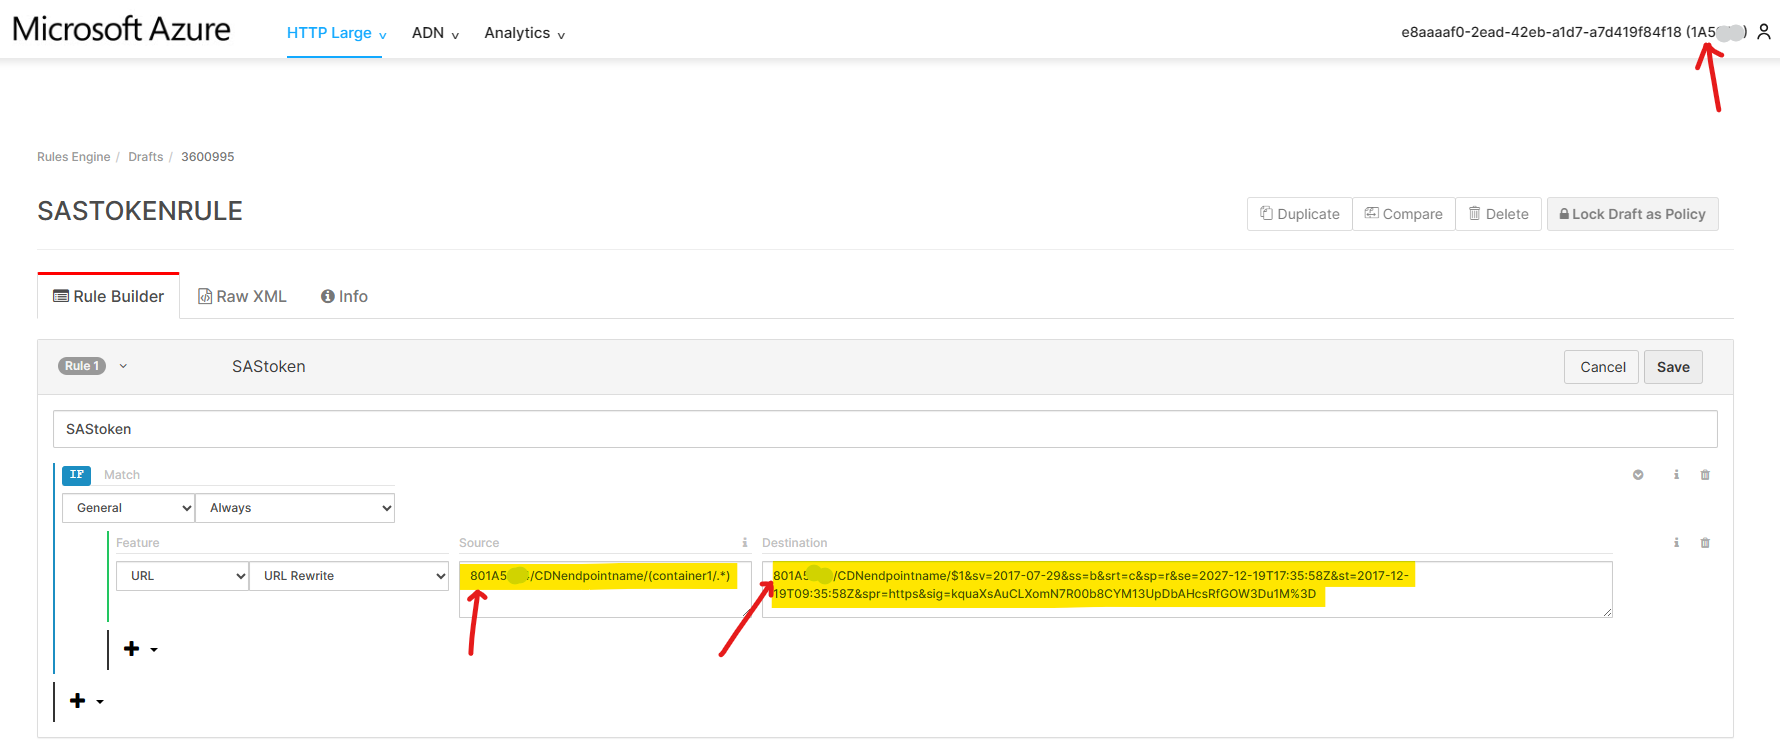Click into the Source pattern text area
The image size is (1780, 749).
[x=605, y=589]
